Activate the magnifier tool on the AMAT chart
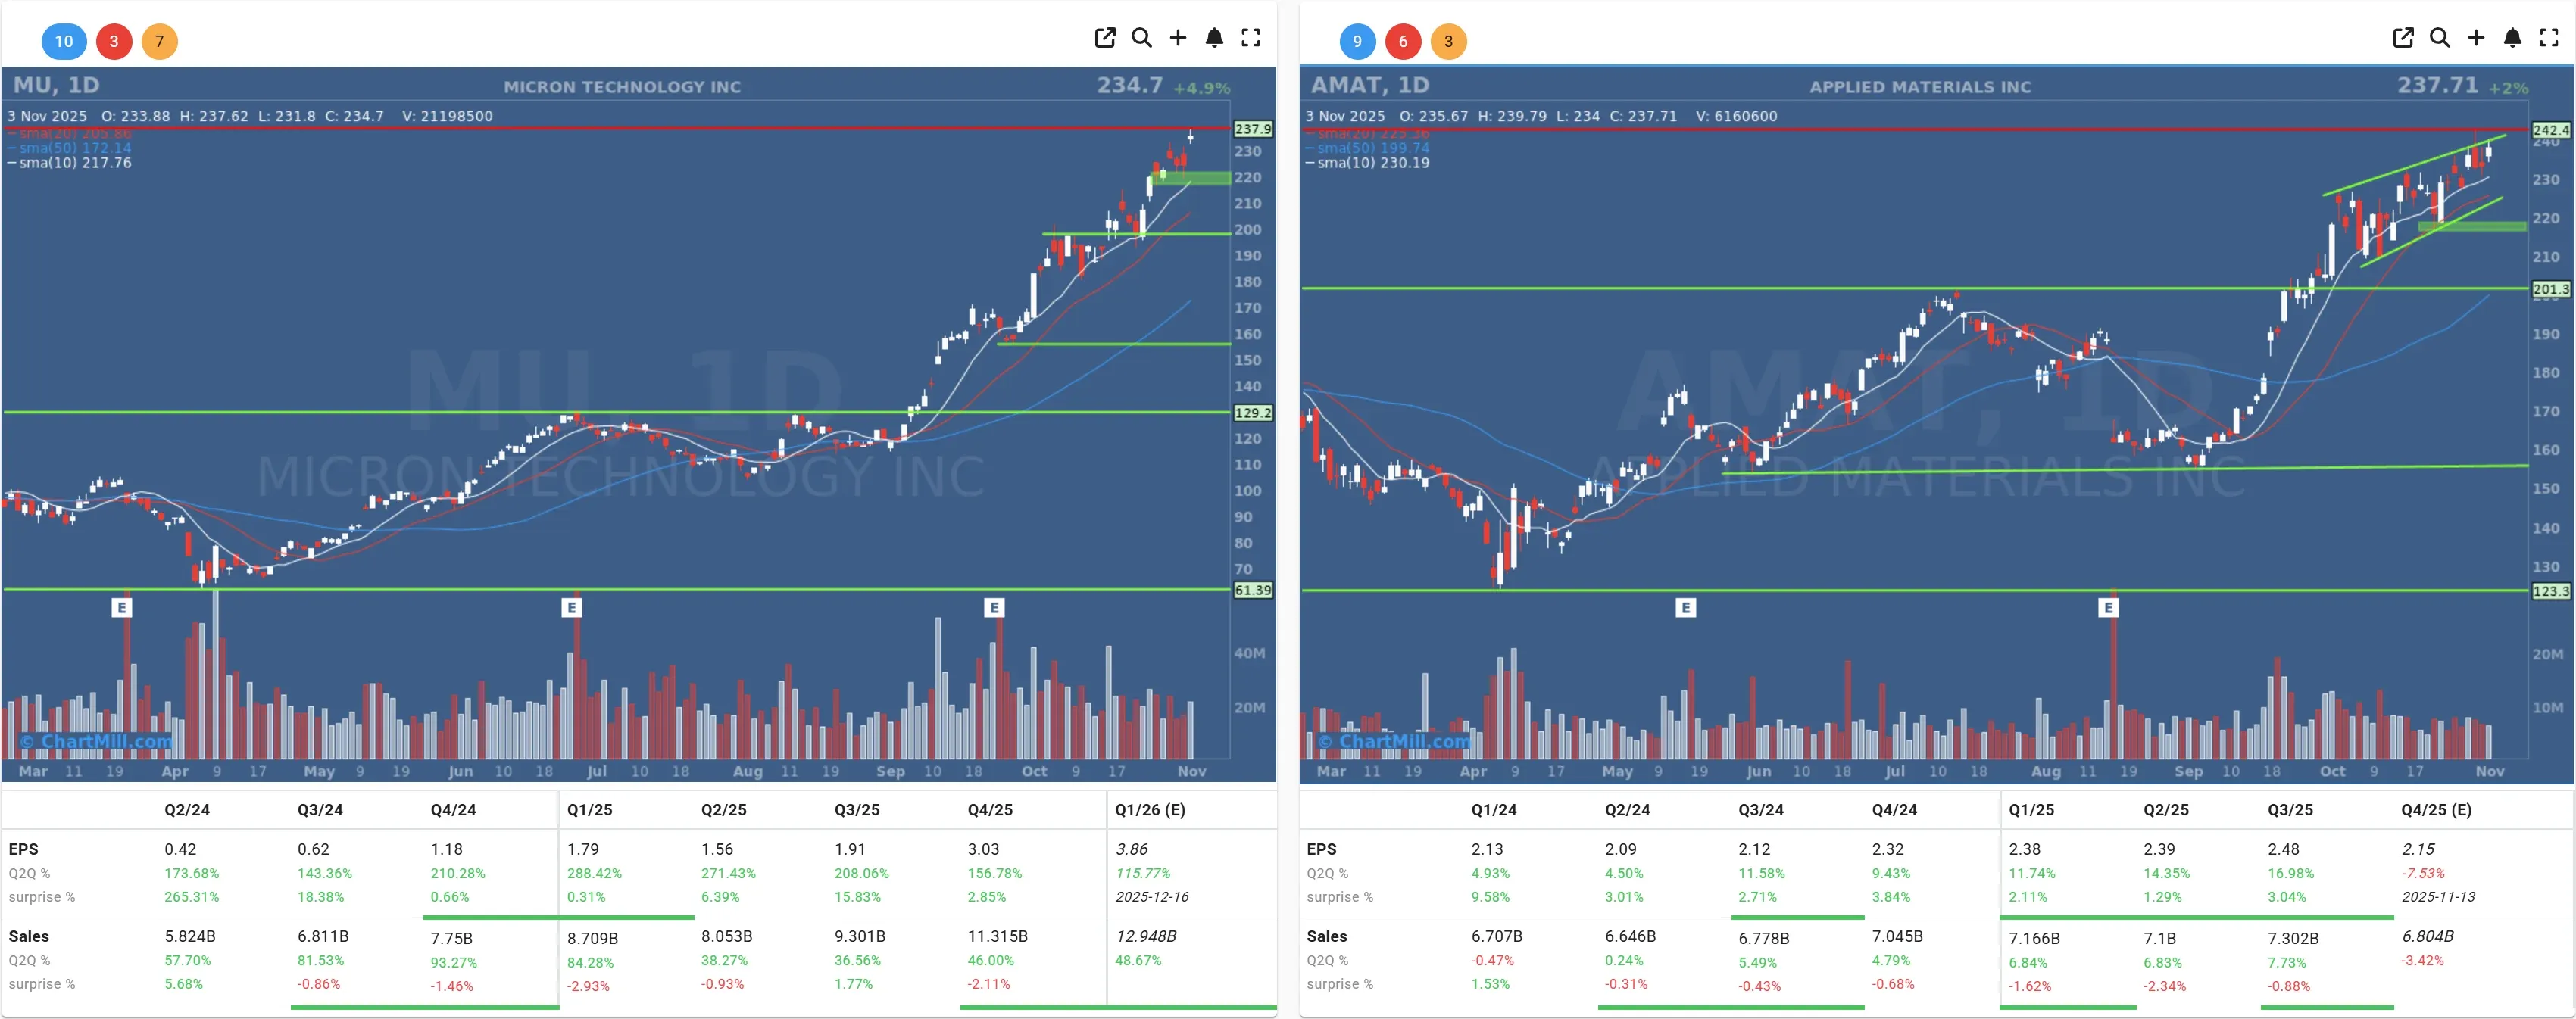Image resolution: width=2576 pixels, height=1019 pixels. click(x=2440, y=38)
